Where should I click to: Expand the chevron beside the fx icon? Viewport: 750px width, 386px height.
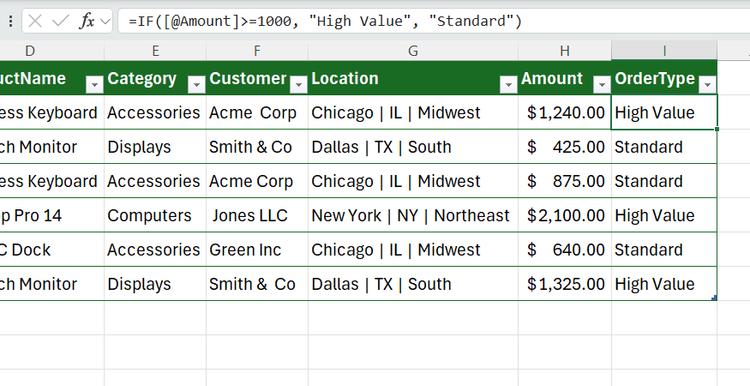click(x=105, y=22)
